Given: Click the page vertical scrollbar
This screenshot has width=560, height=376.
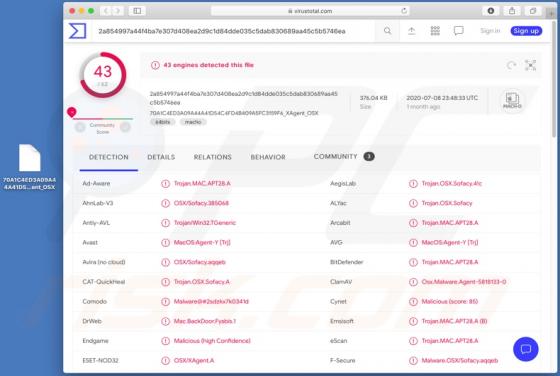Looking at the screenshot, I should pyautogui.click(x=554, y=79).
